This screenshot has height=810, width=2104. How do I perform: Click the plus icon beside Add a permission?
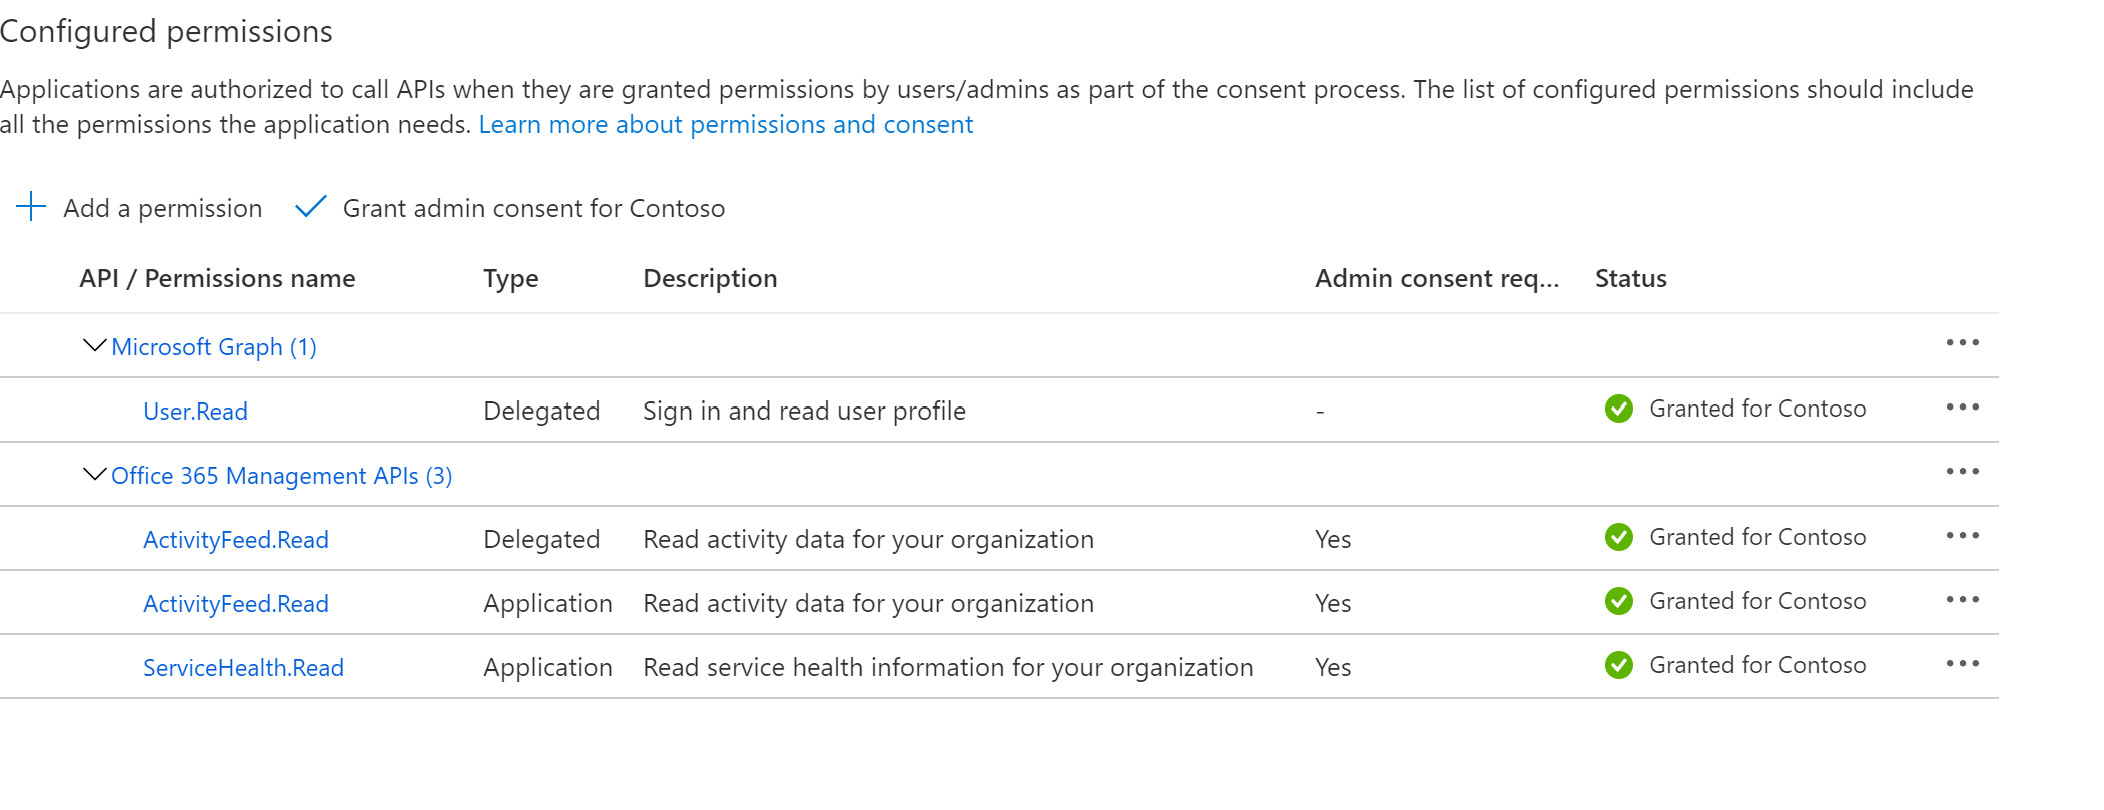pos(31,207)
